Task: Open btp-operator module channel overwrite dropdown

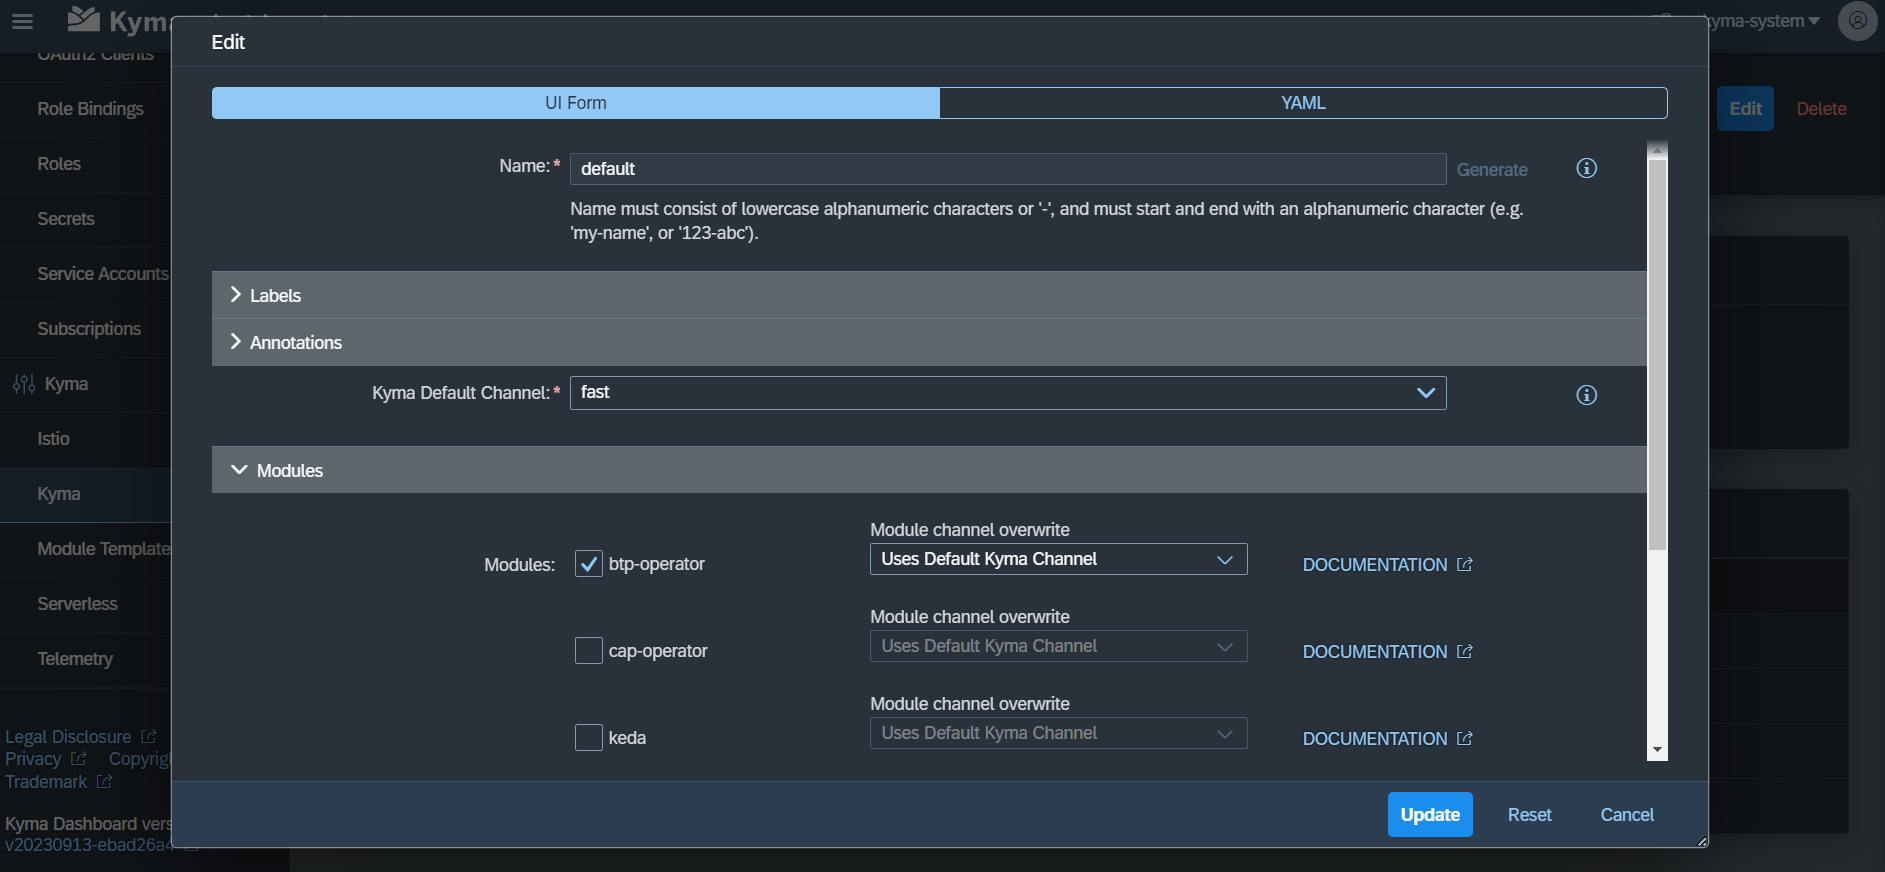Action: point(1058,559)
